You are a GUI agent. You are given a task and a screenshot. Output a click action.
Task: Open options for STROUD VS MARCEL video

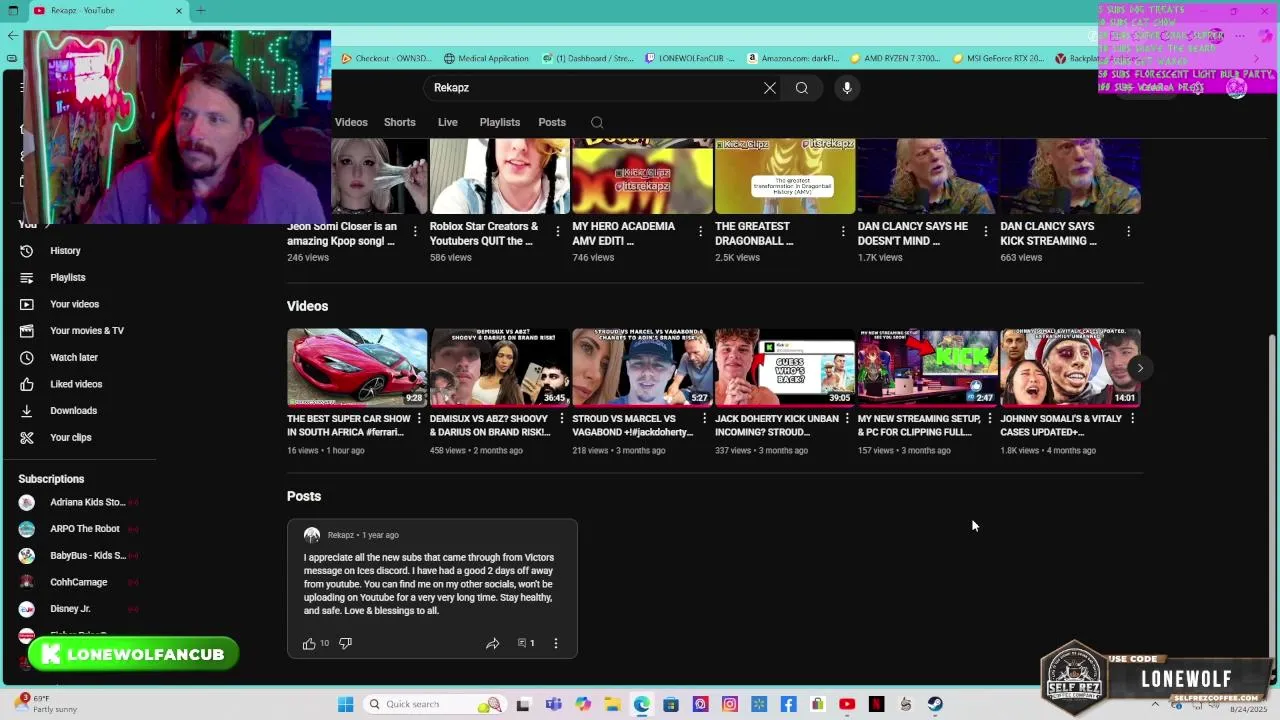704,419
